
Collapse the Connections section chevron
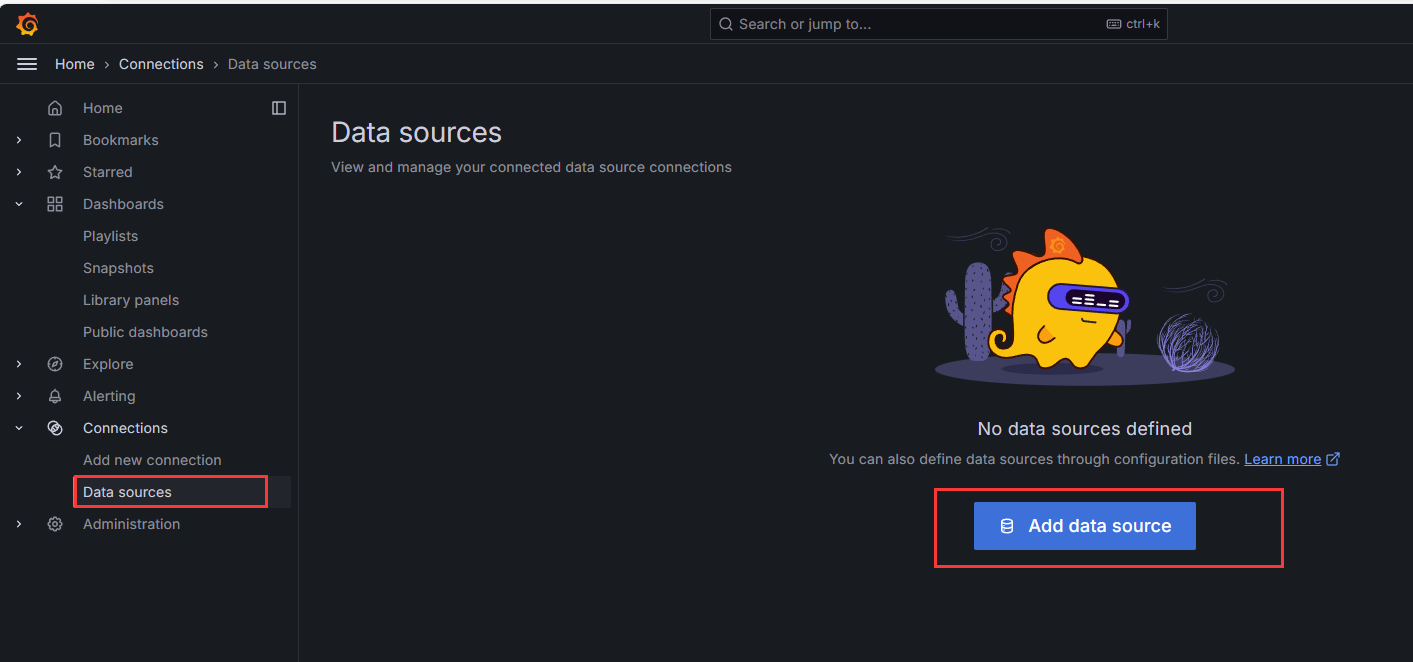tap(19, 428)
